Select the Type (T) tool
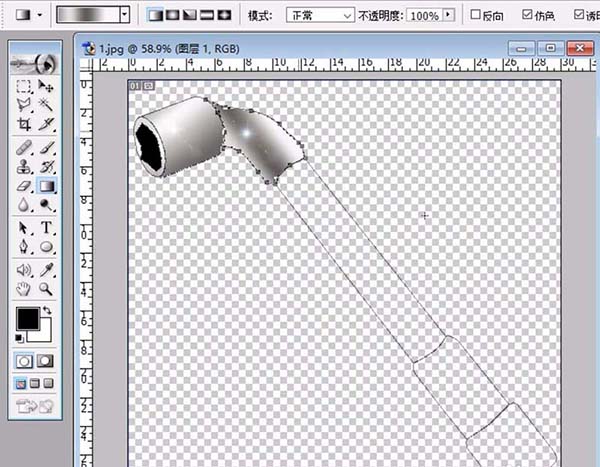The image size is (600, 467). pos(46,228)
